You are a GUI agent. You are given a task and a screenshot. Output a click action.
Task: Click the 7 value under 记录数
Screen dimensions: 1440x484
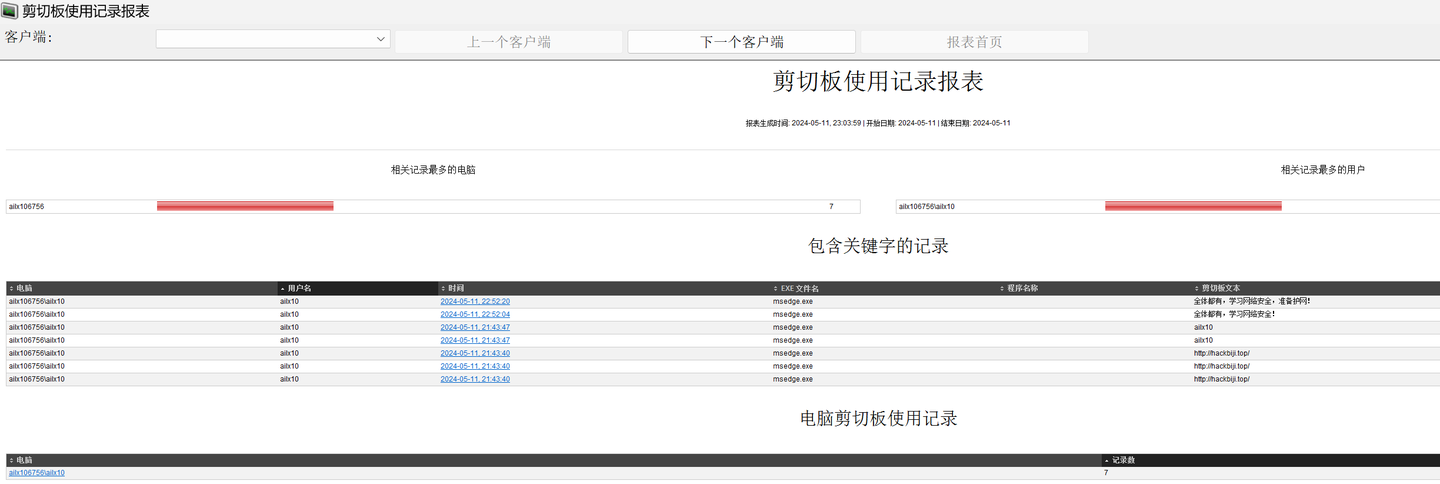[x=1106, y=473]
